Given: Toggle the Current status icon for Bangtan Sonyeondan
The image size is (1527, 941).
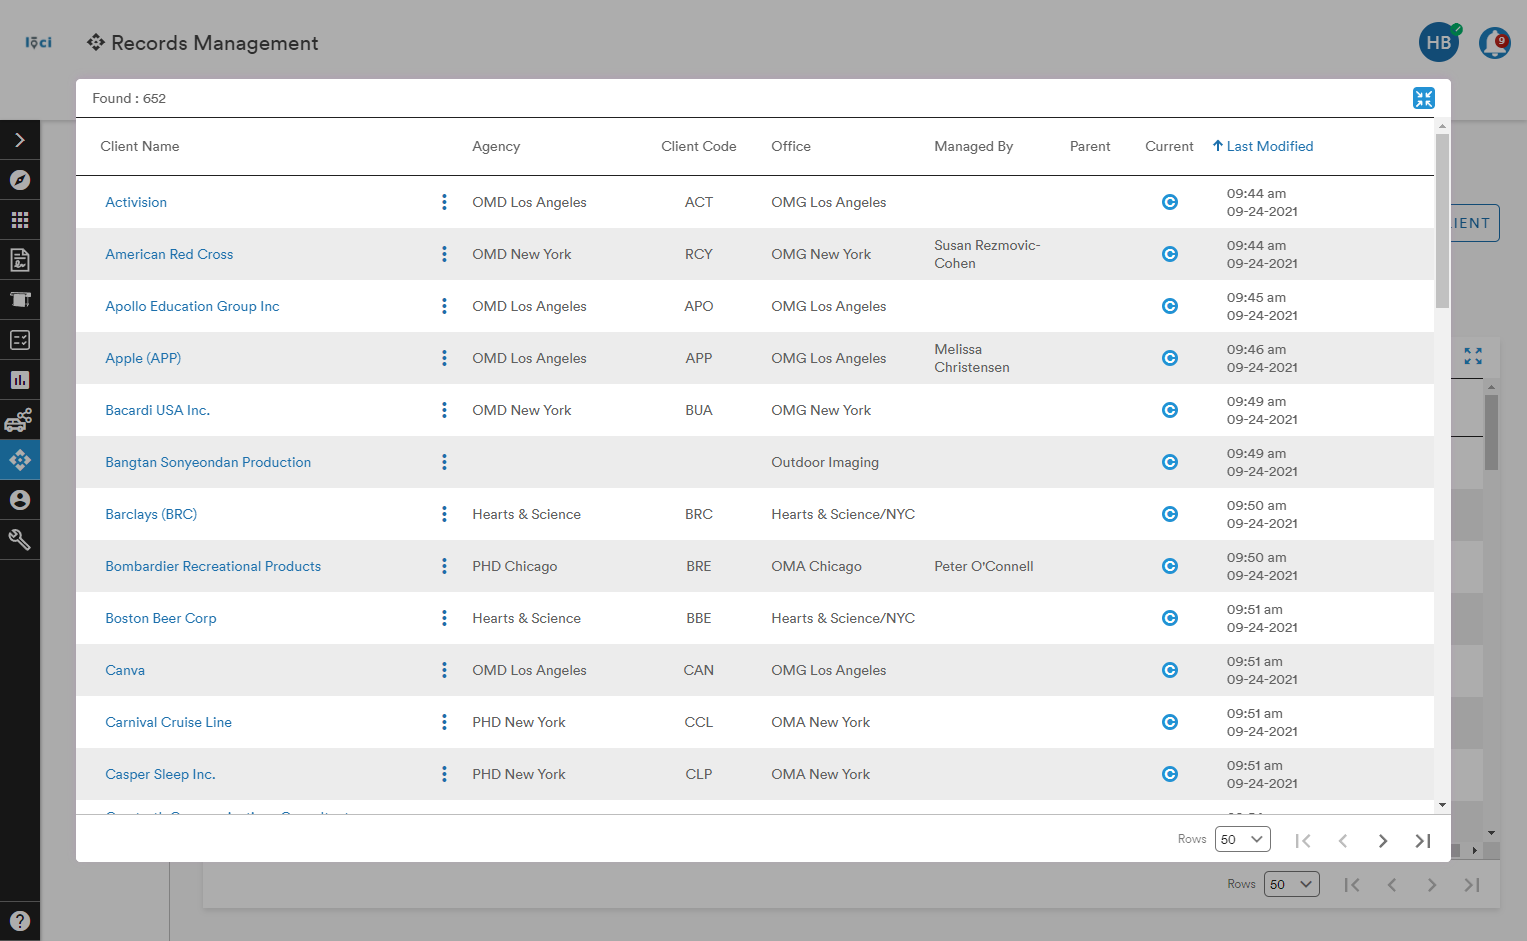Looking at the screenshot, I should pos(1170,462).
